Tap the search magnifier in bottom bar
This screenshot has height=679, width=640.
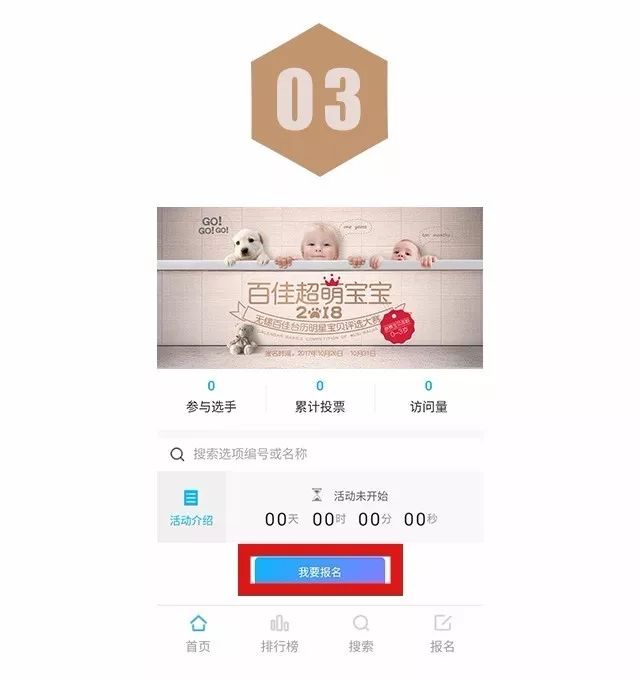point(361,623)
